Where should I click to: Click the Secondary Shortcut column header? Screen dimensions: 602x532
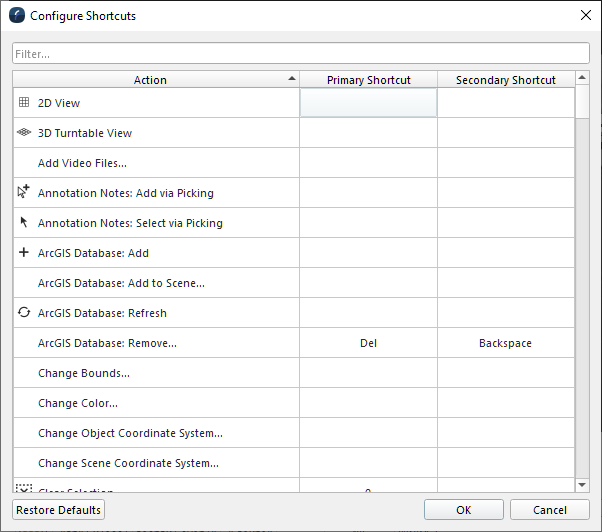coord(505,80)
